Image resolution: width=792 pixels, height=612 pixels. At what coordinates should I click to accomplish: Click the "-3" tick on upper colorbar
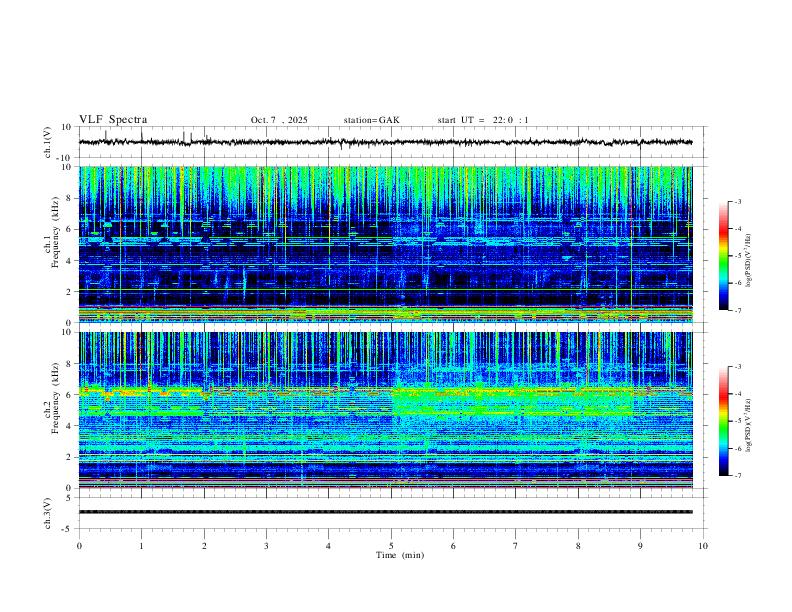pos(737,202)
